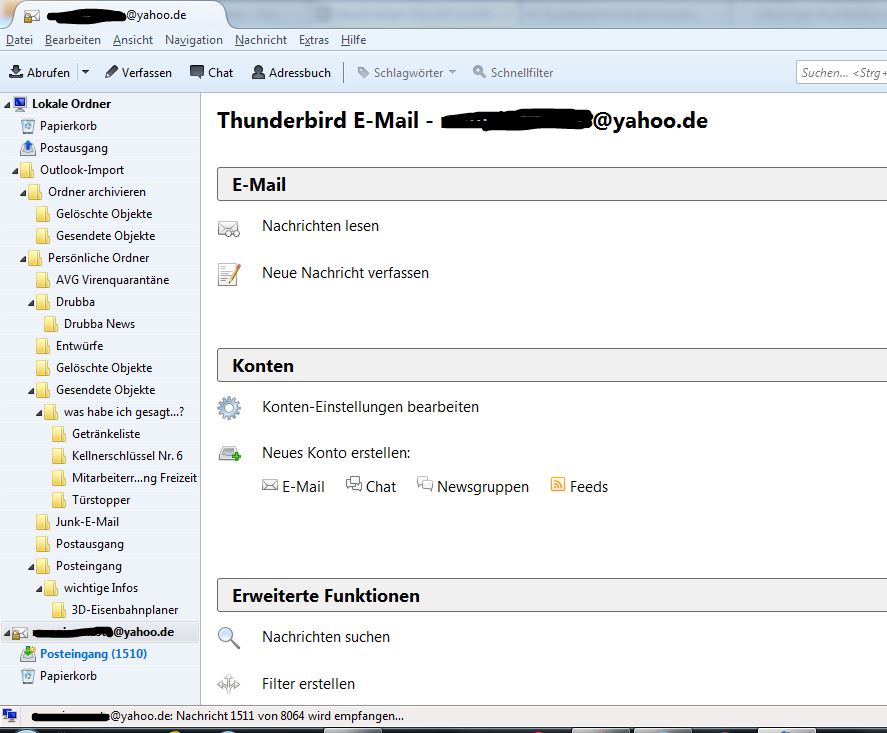The image size is (887, 733).
Task: Click the magnifier icon for message search
Action: 229,638
